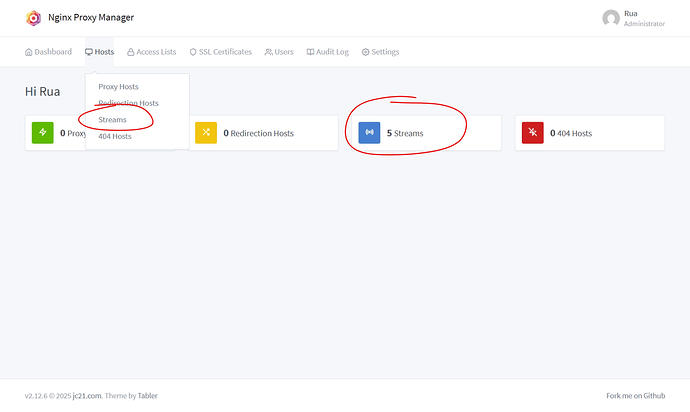This screenshot has height=412, width=690.
Task: Click the Nginx Proxy Manager logo icon
Action: [x=34, y=18]
